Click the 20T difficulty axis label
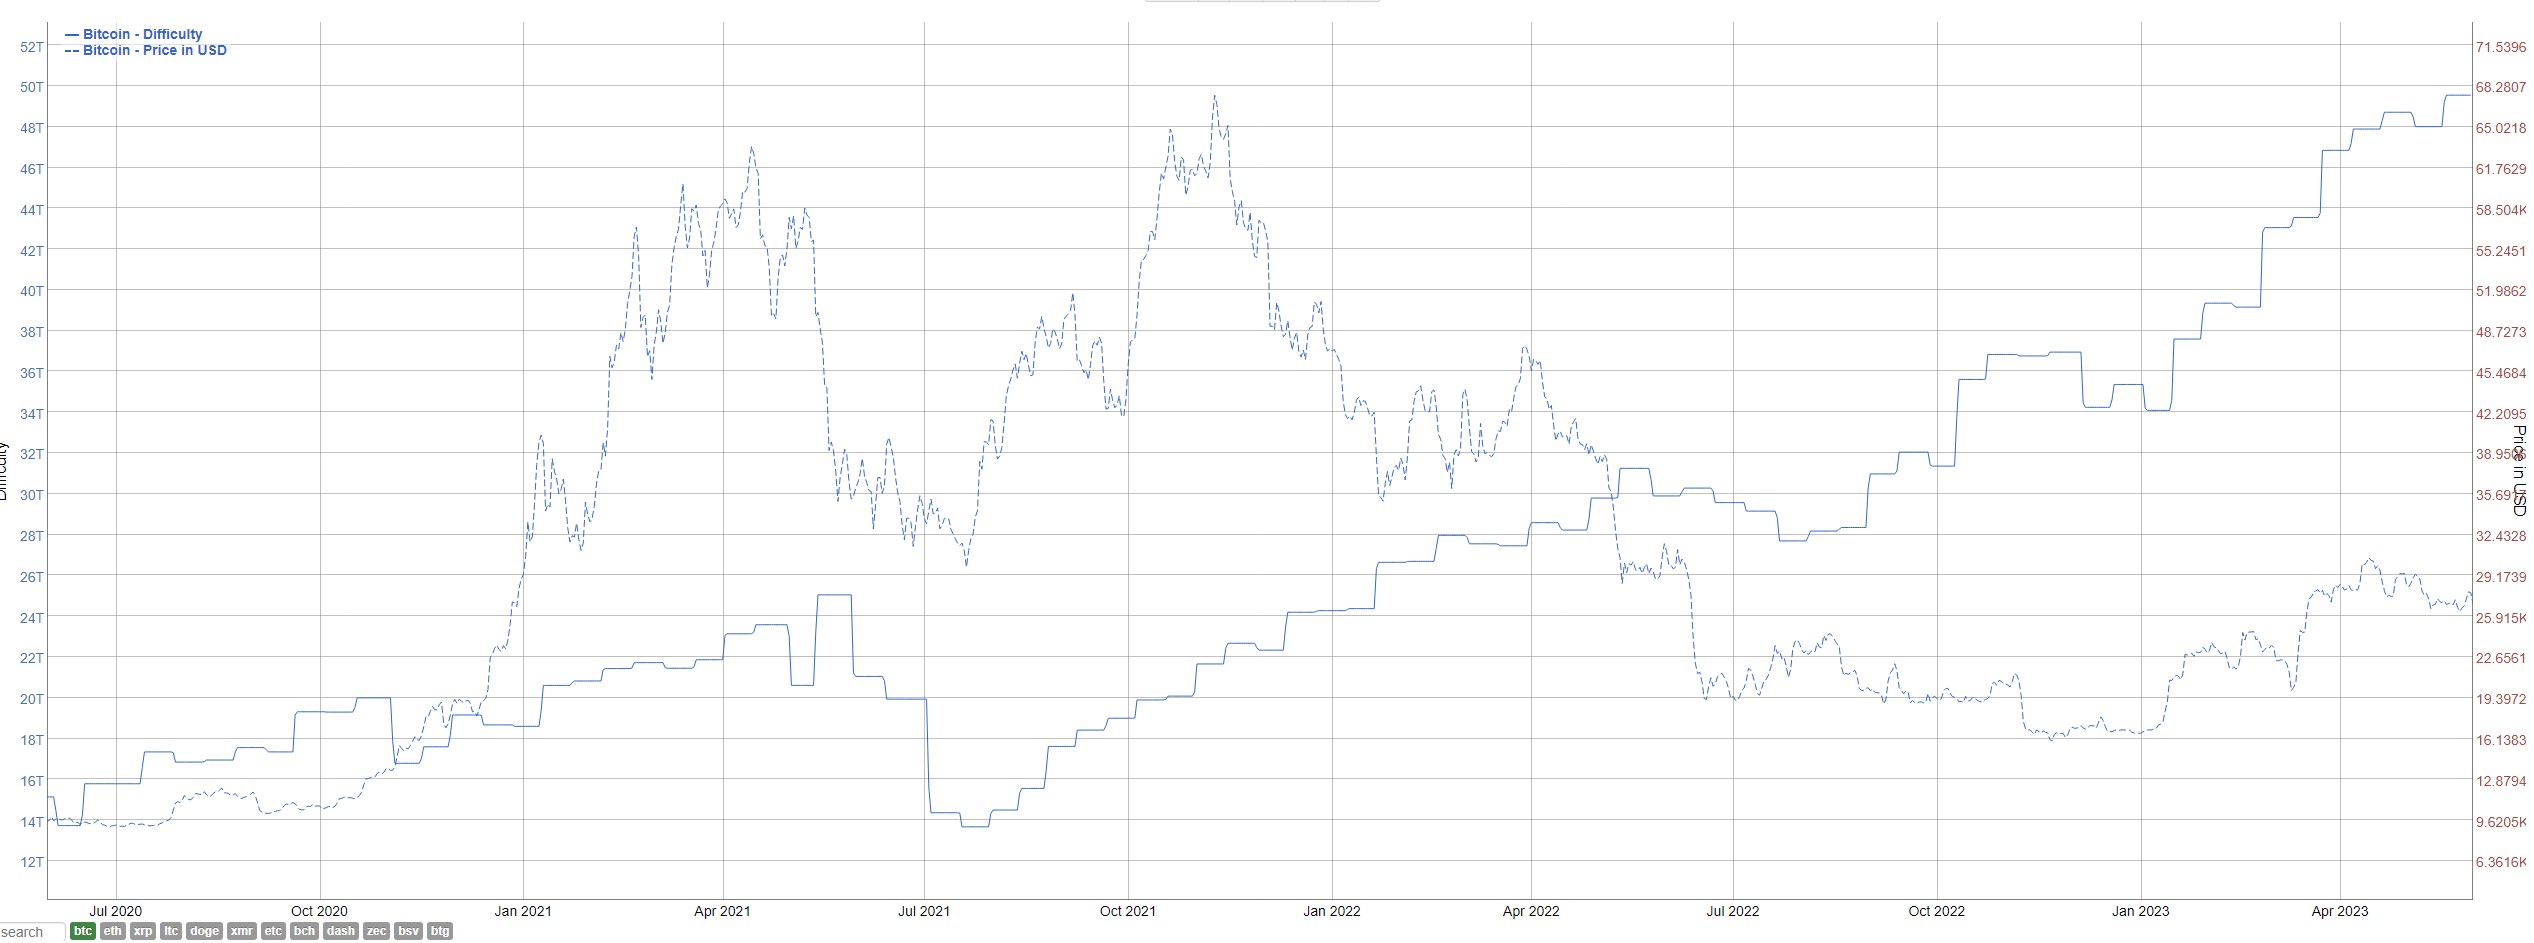This screenshot has height=943, width=2534. (32, 699)
